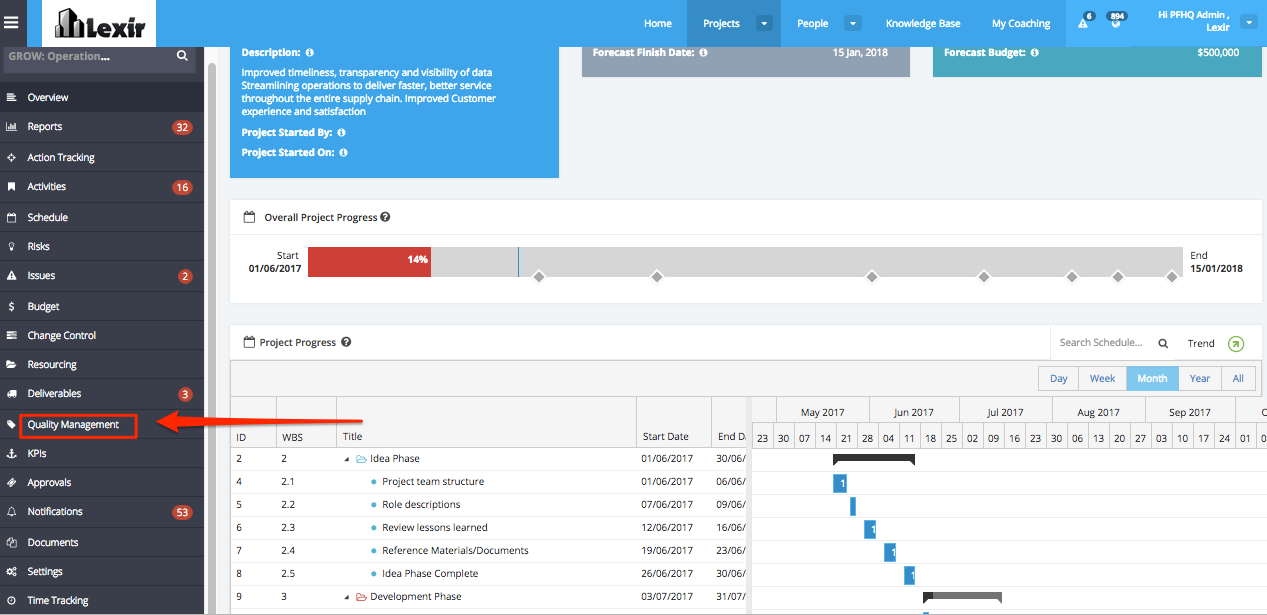Switch Gantt view to Week
Screen dimensions: 1267x615
[x=1102, y=378]
